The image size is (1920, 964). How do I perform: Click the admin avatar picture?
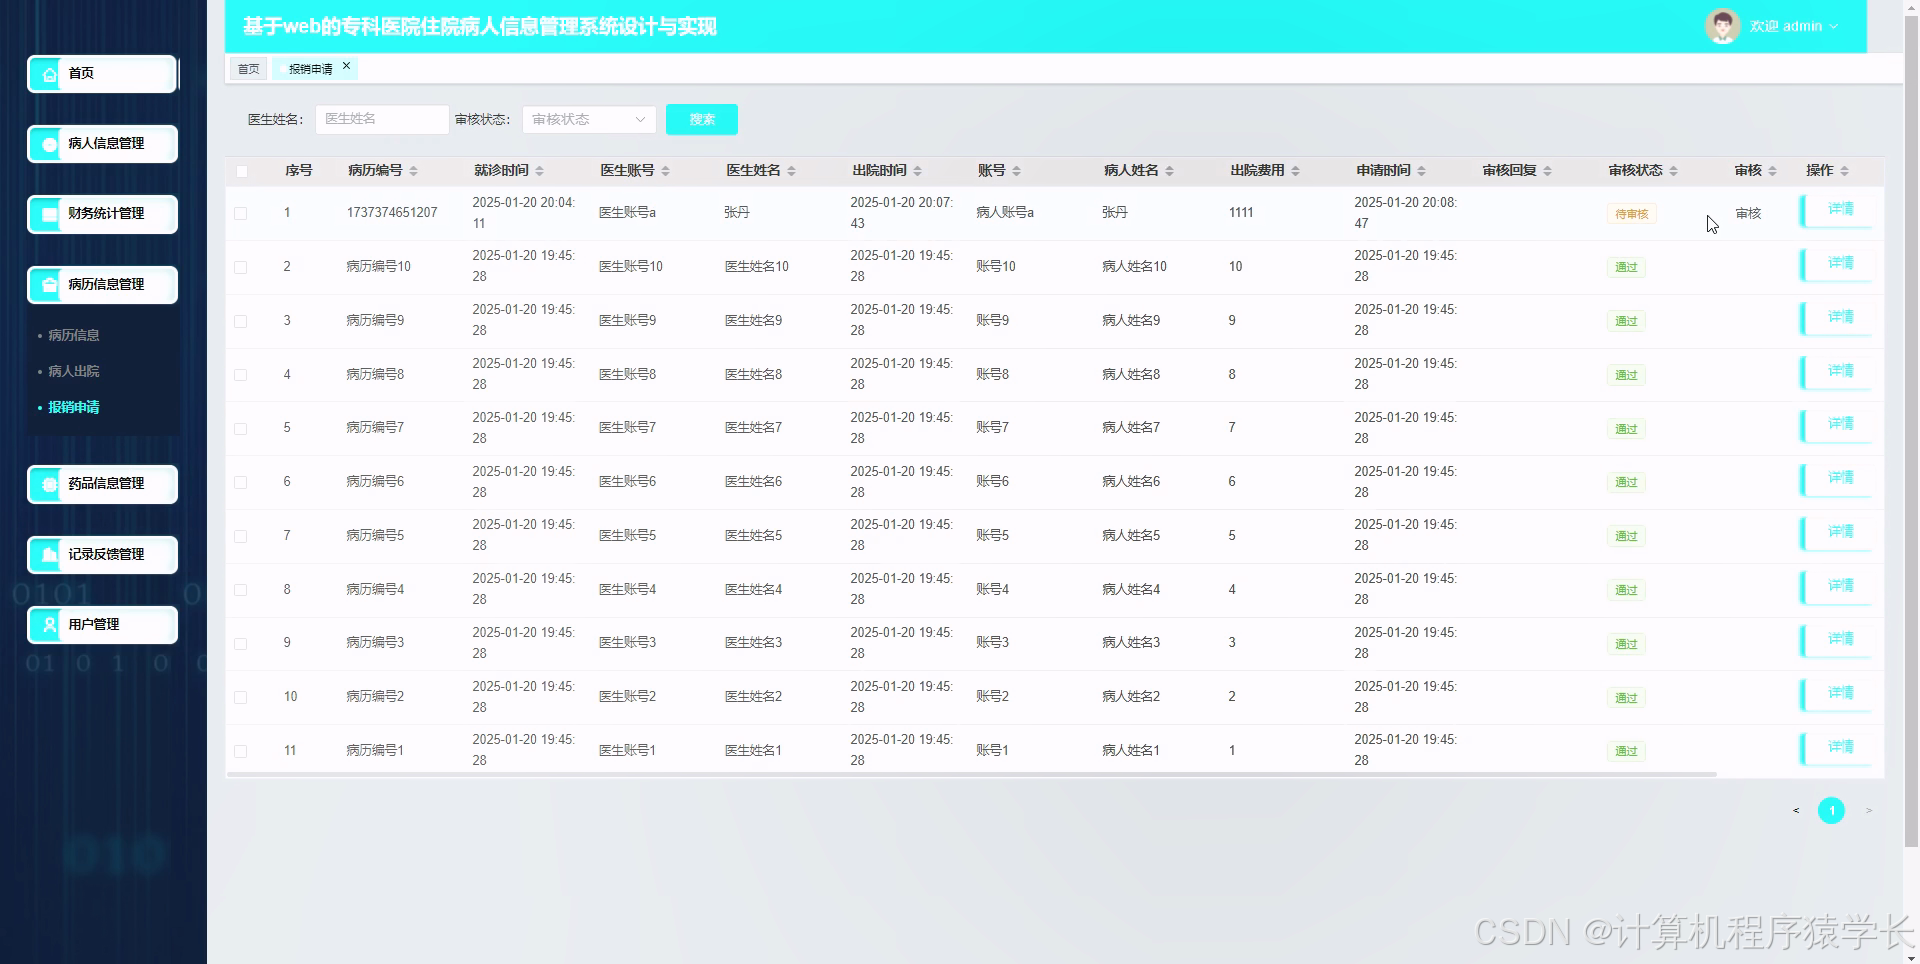pos(1722,26)
